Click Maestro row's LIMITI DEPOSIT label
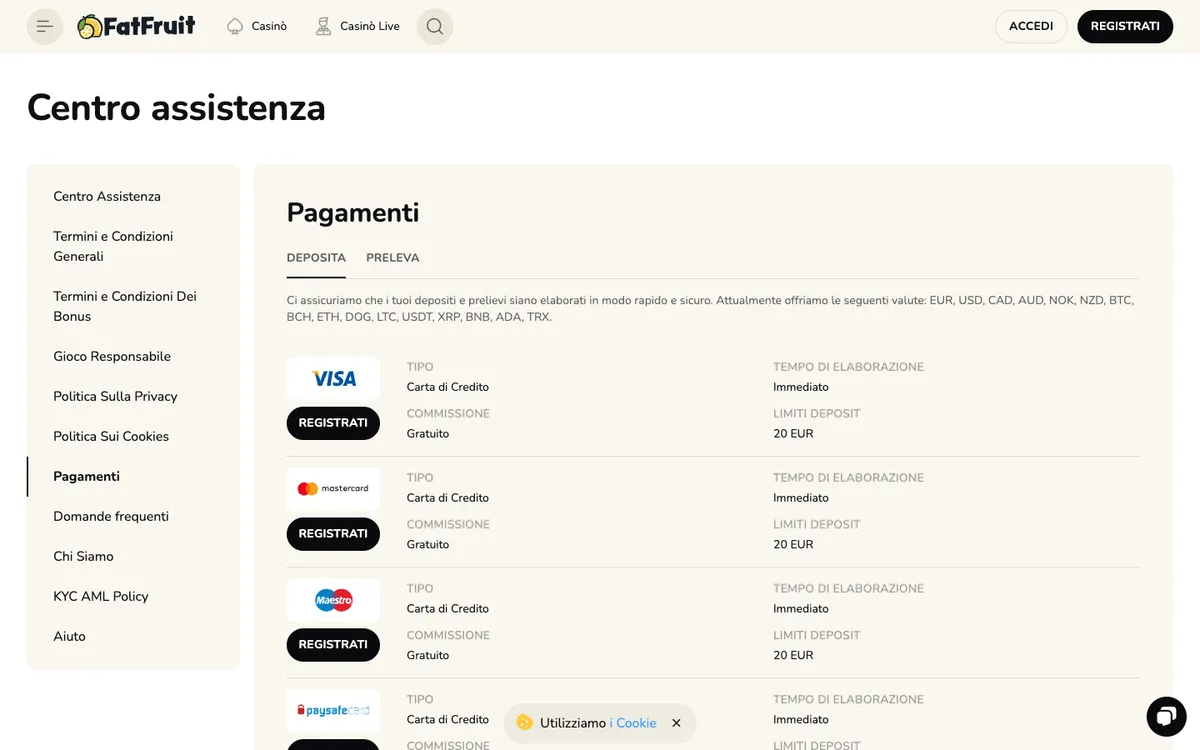This screenshot has width=1200, height=750. click(x=816, y=635)
